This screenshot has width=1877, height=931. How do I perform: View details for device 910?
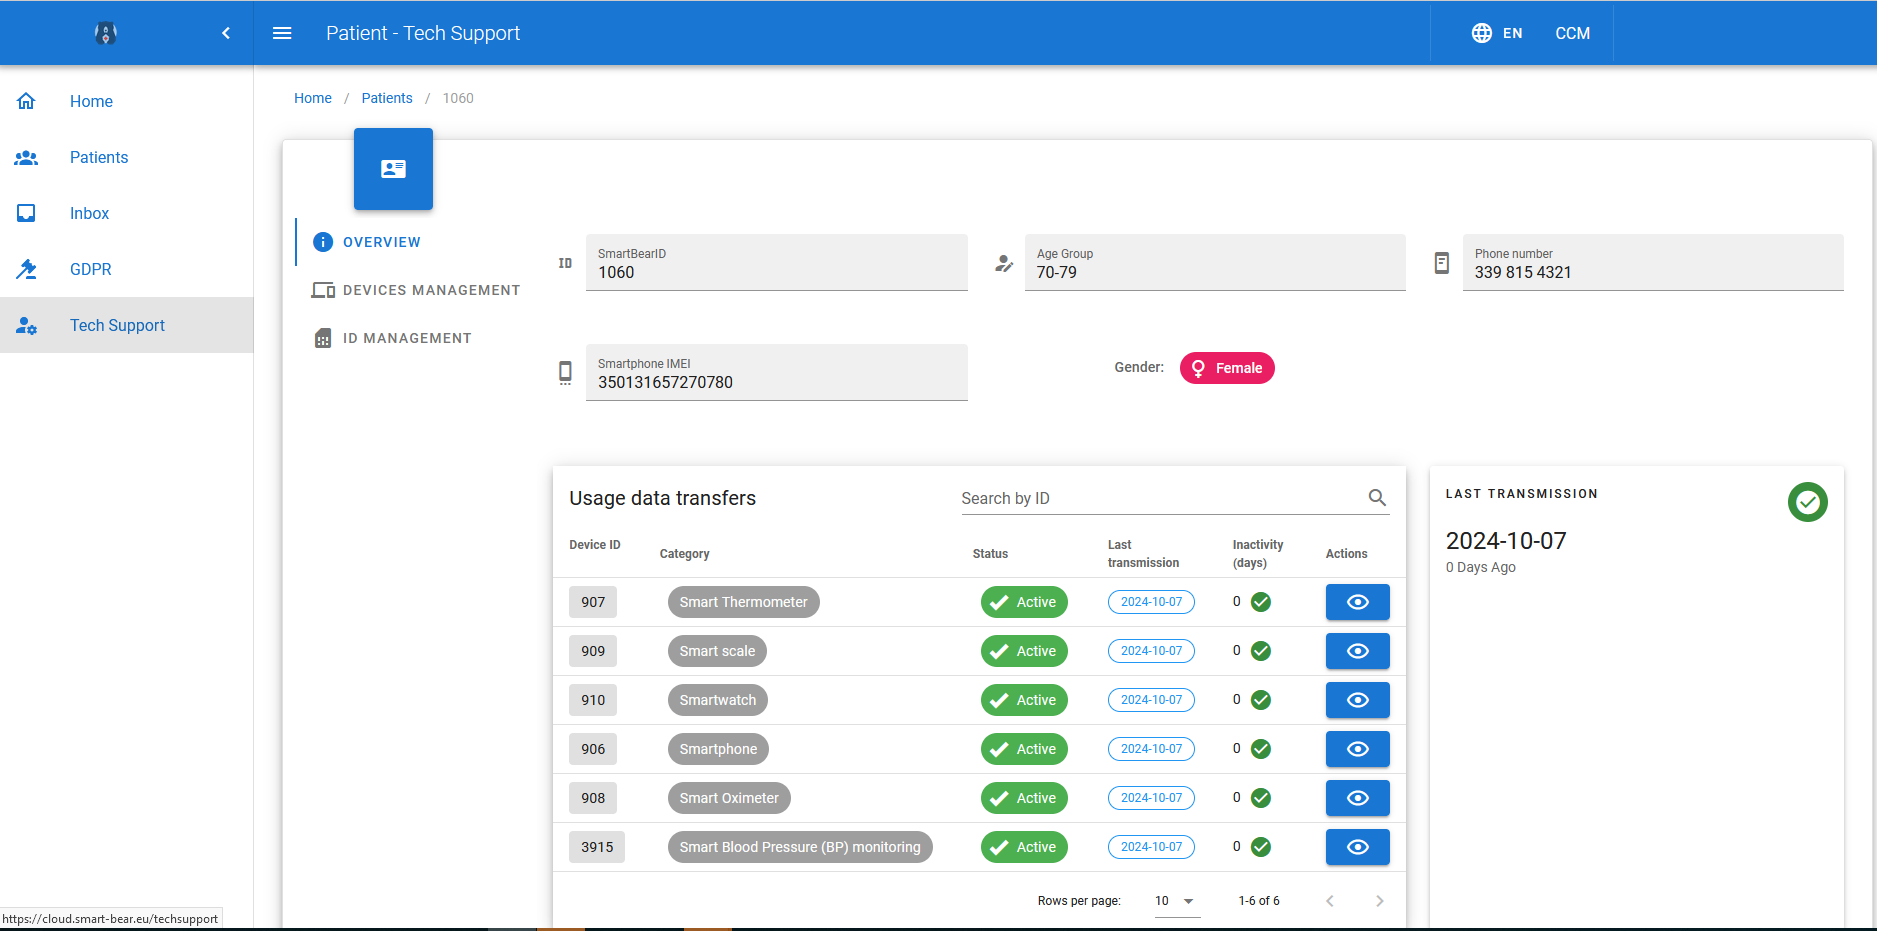[1357, 700]
